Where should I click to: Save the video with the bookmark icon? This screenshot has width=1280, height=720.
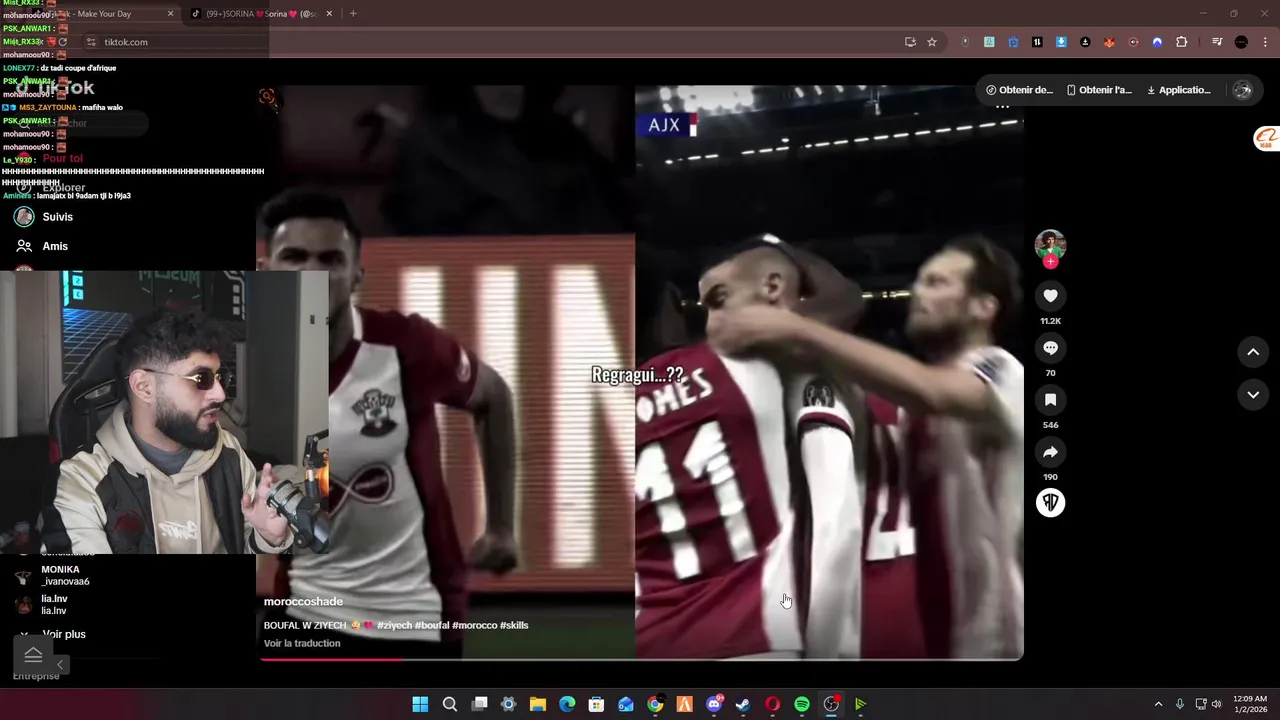pyautogui.click(x=1050, y=400)
